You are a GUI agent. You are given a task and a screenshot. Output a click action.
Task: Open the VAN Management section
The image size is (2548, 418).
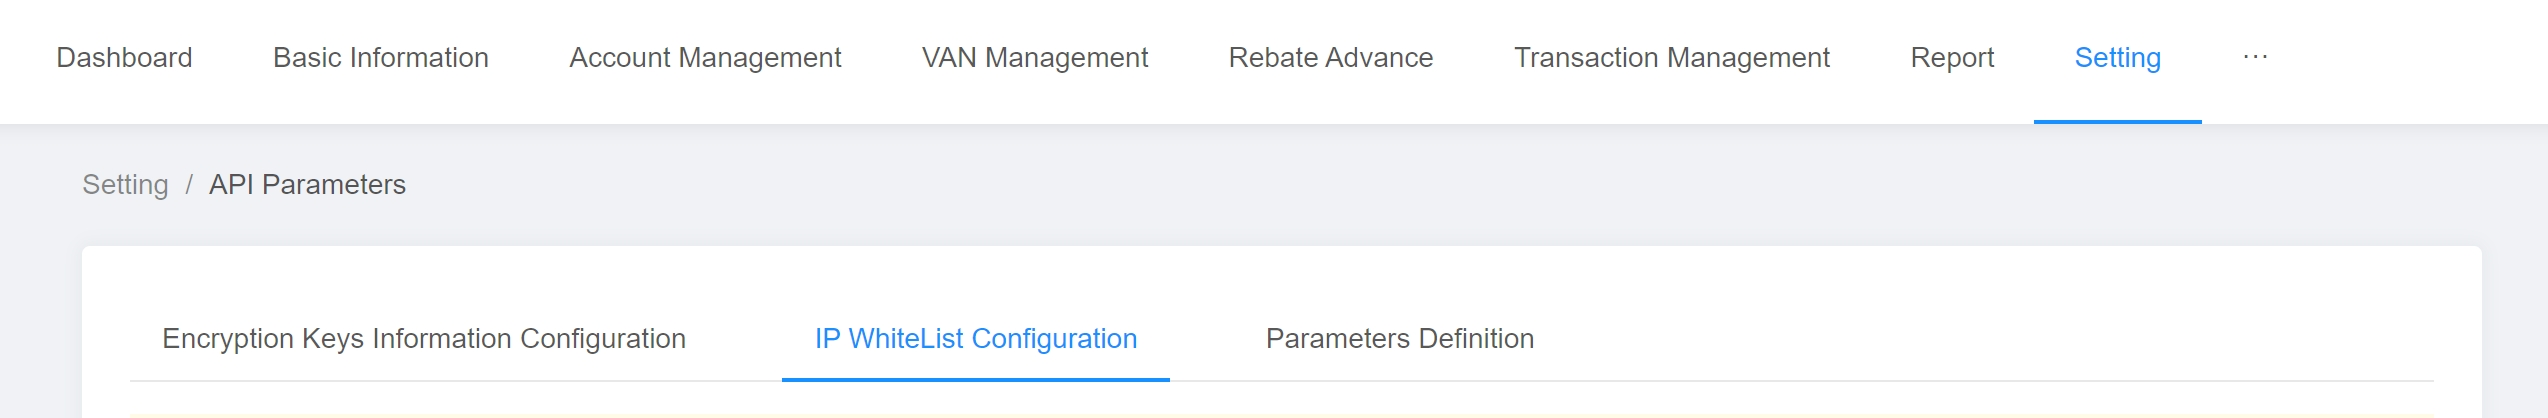click(1034, 57)
